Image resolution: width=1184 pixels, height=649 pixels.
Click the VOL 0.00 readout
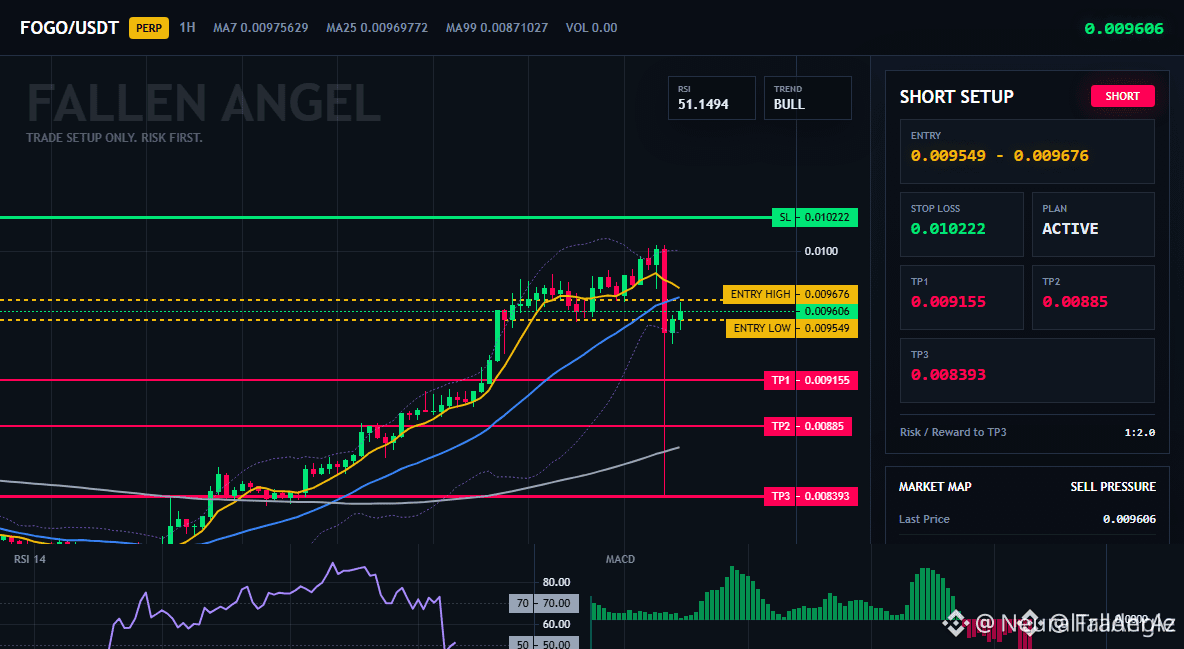coord(591,28)
